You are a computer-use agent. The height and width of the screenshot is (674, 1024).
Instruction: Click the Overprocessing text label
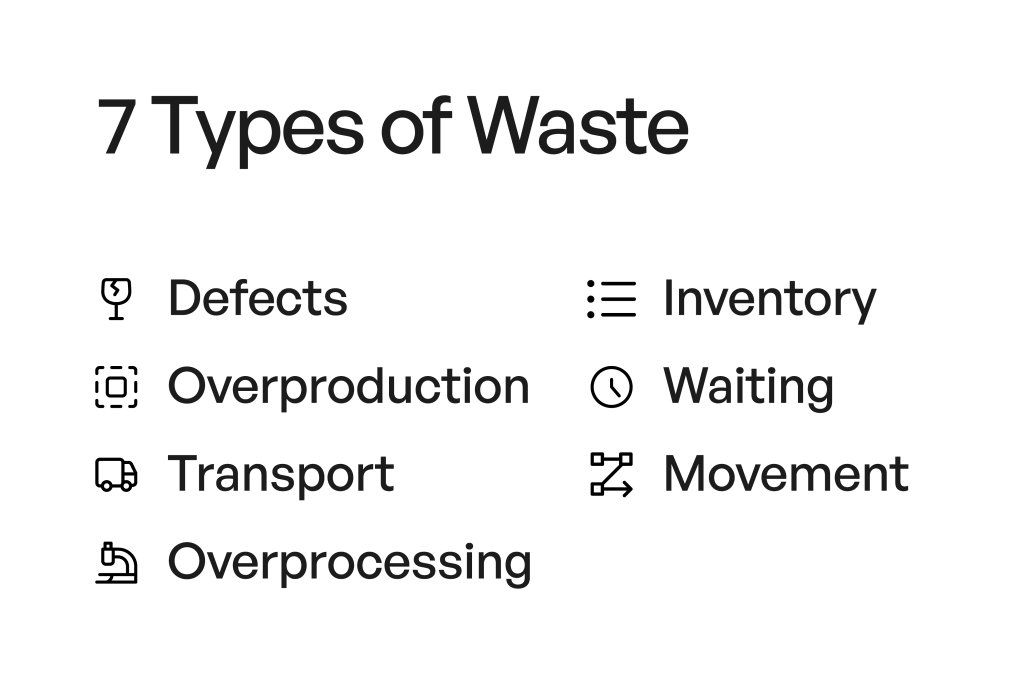pos(349,562)
